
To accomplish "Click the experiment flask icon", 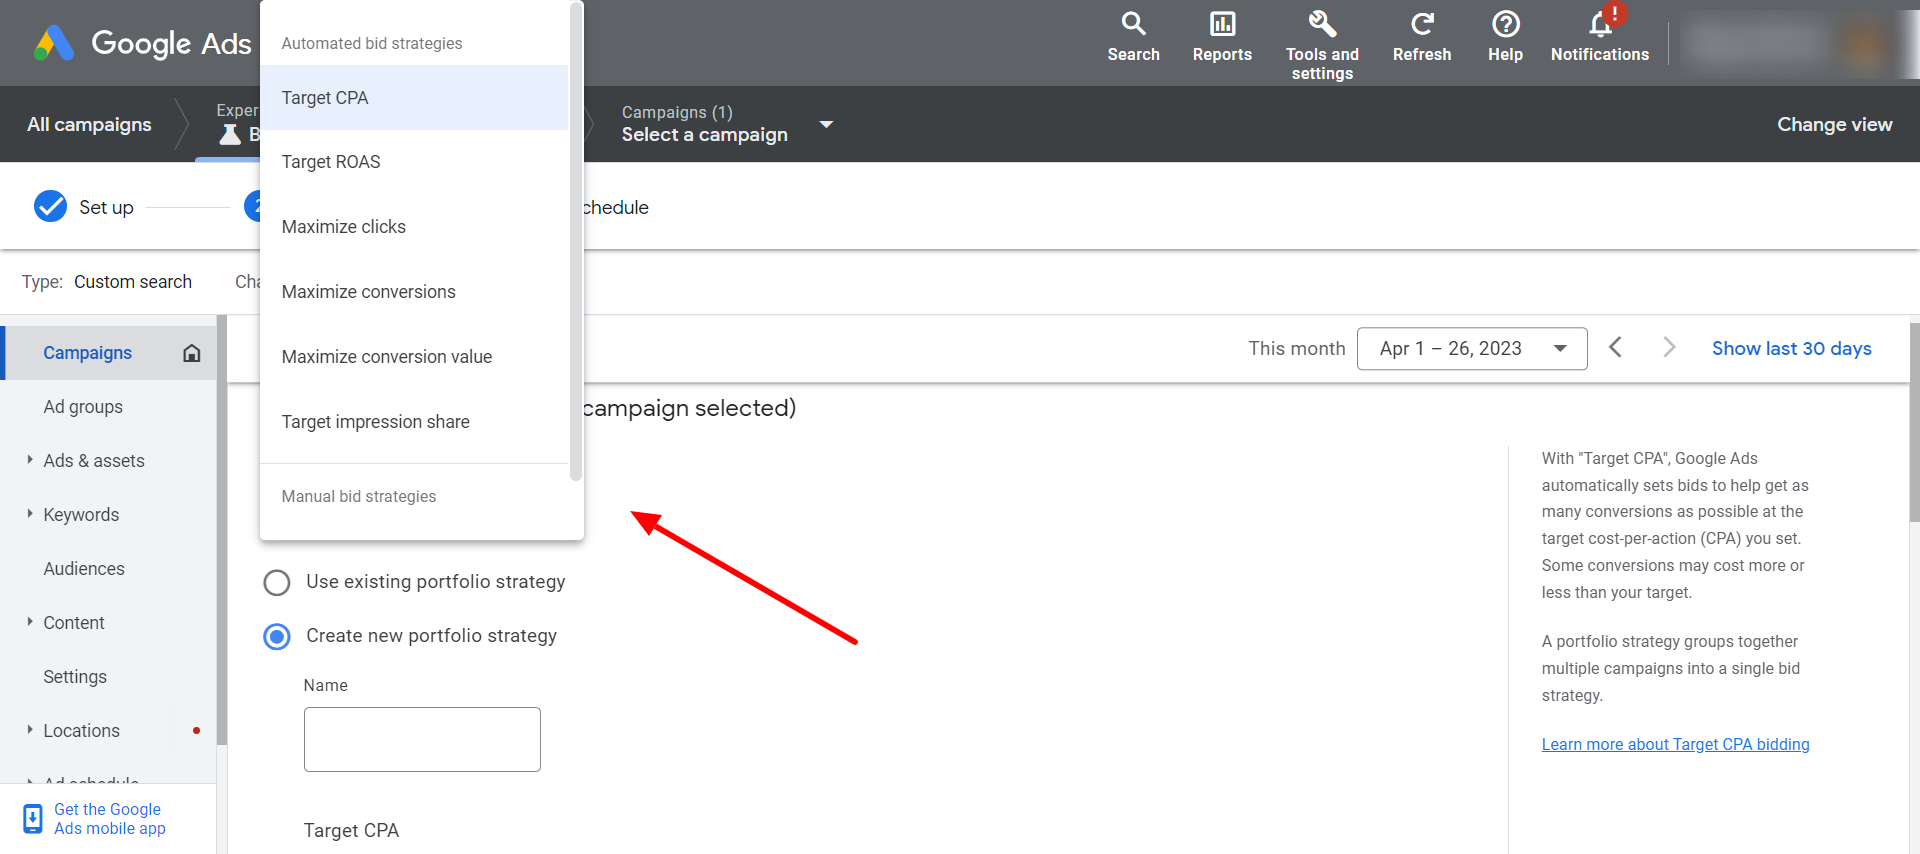I will (x=230, y=135).
